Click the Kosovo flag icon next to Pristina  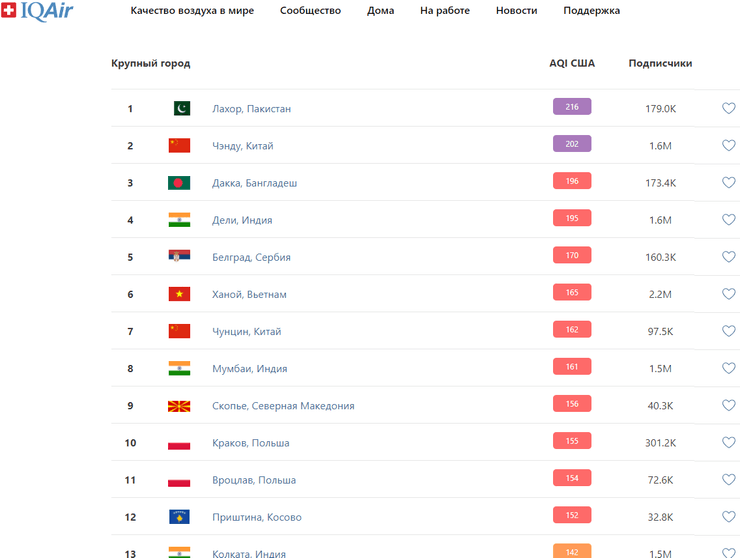click(180, 517)
